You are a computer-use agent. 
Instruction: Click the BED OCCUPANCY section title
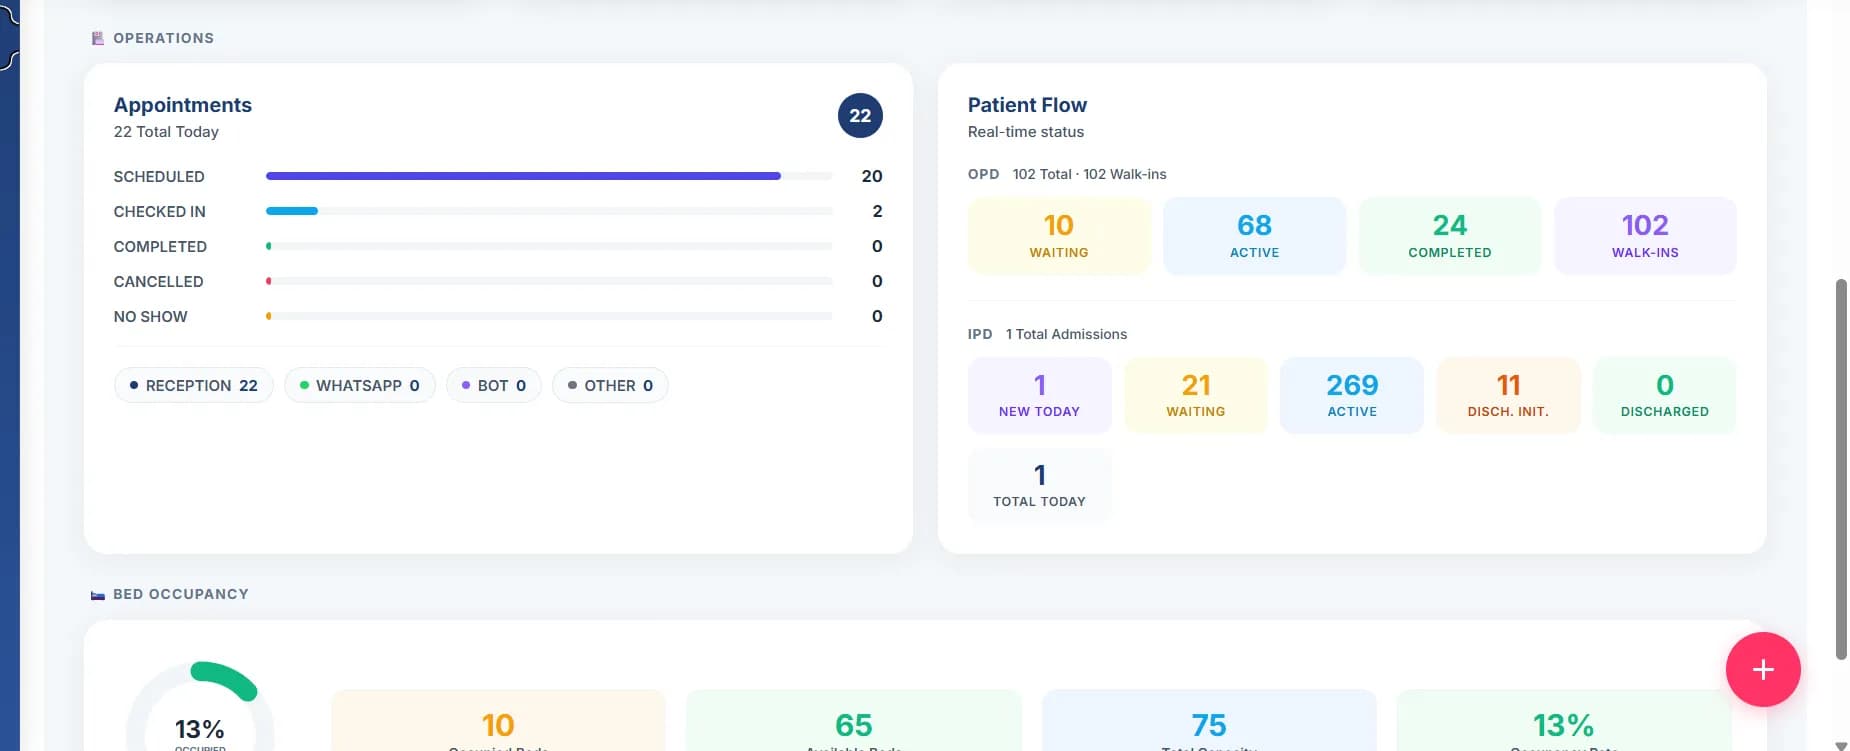(x=181, y=594)
